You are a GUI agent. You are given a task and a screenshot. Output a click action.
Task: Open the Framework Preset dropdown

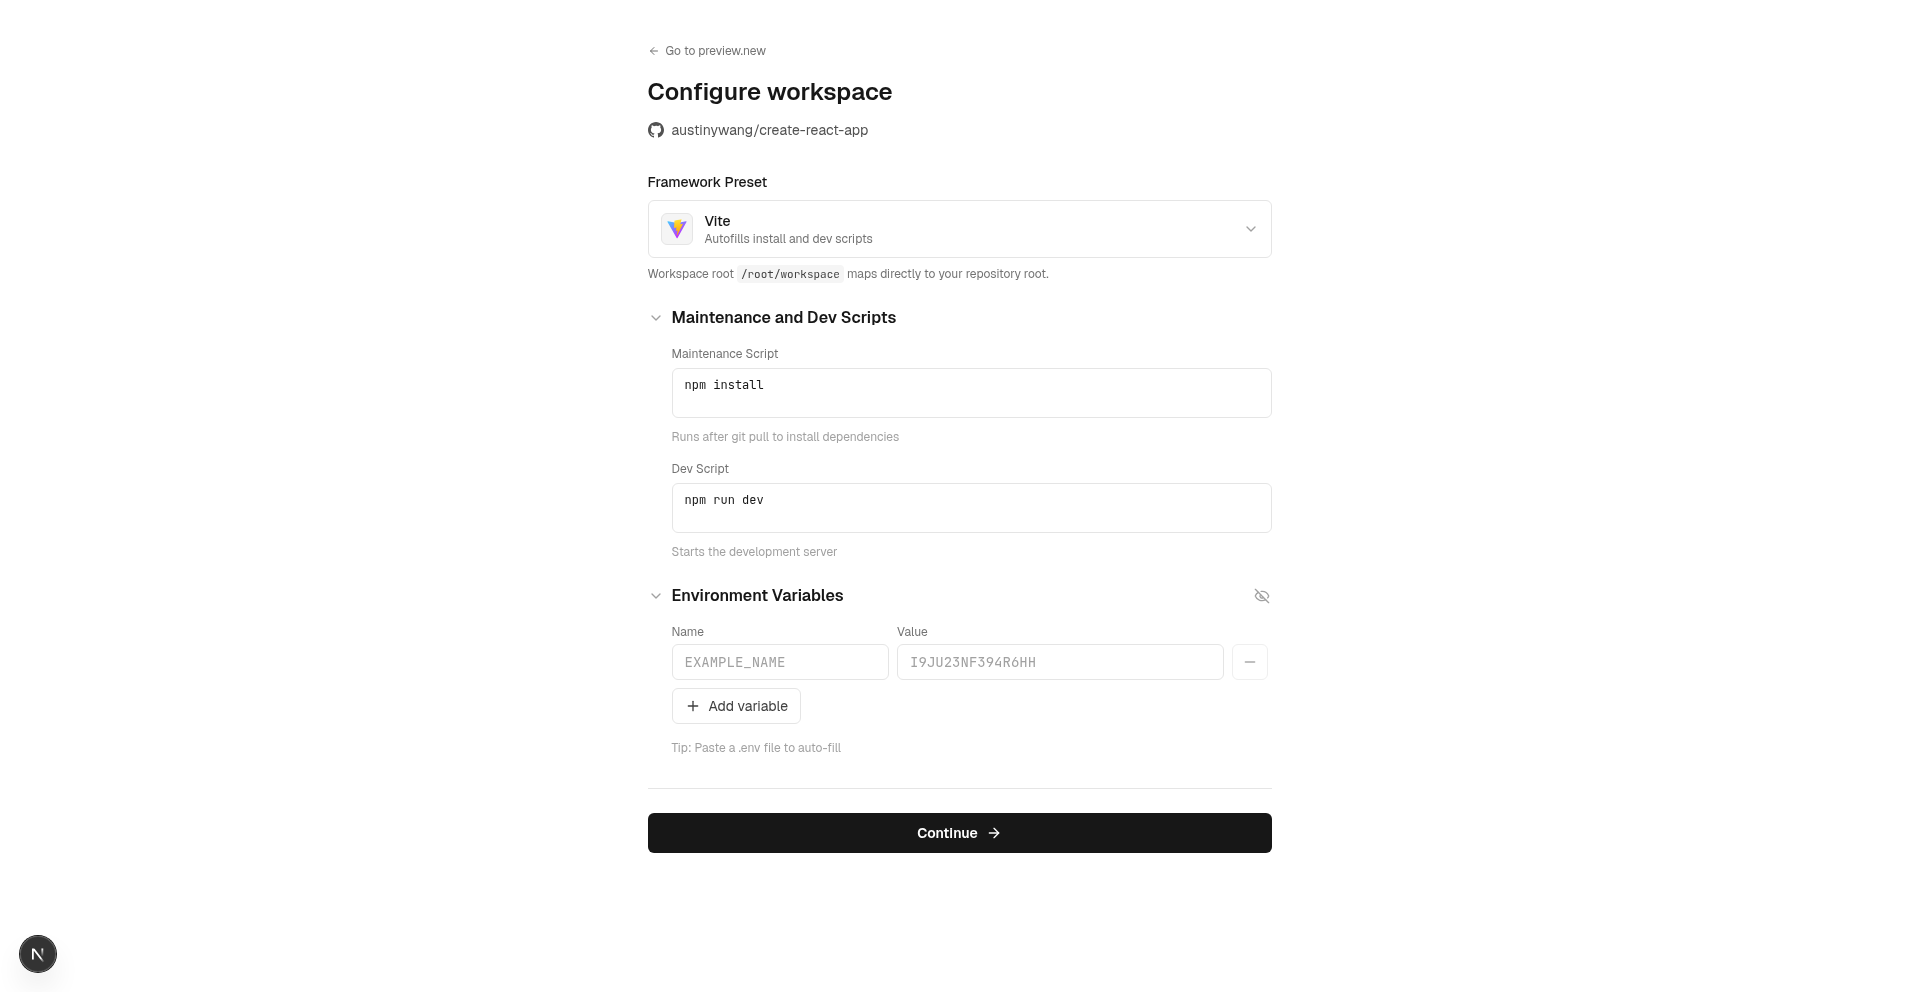pyautogui.click(x=959, y=229)
